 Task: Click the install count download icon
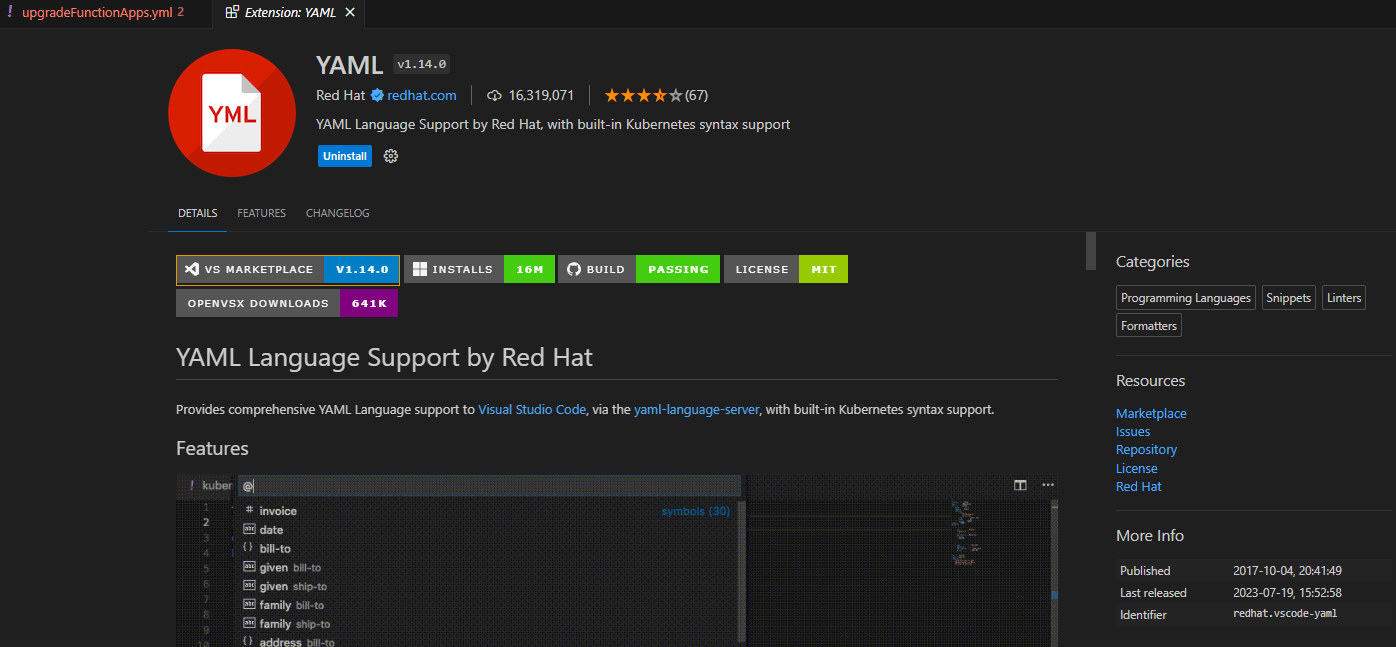coord(494,96)
